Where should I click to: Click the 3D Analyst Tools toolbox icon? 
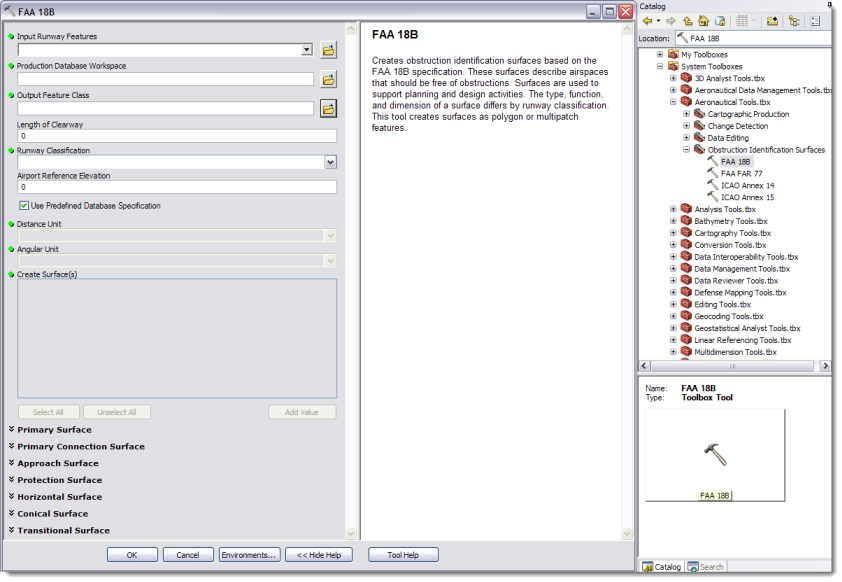pyautogui.click(x=686, y=78)
